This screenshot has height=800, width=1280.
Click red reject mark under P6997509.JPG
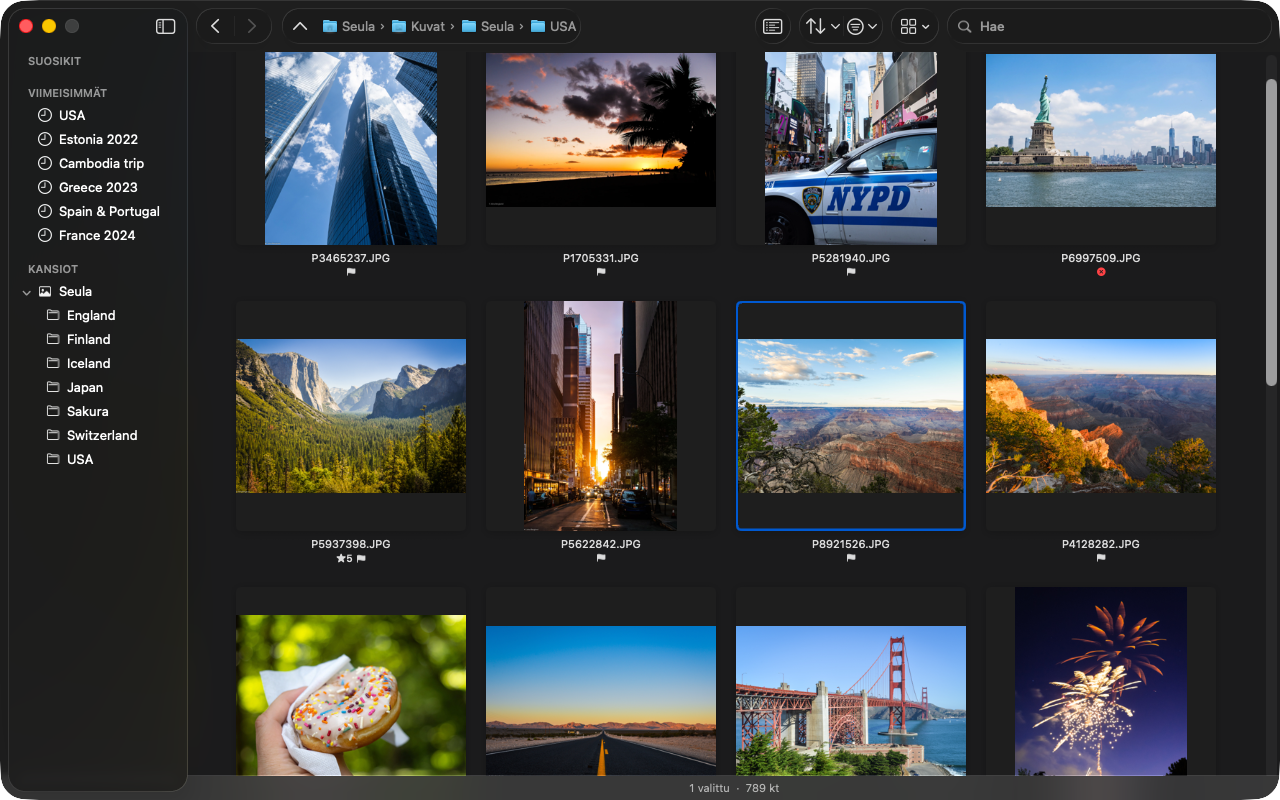pos(1101,272)
